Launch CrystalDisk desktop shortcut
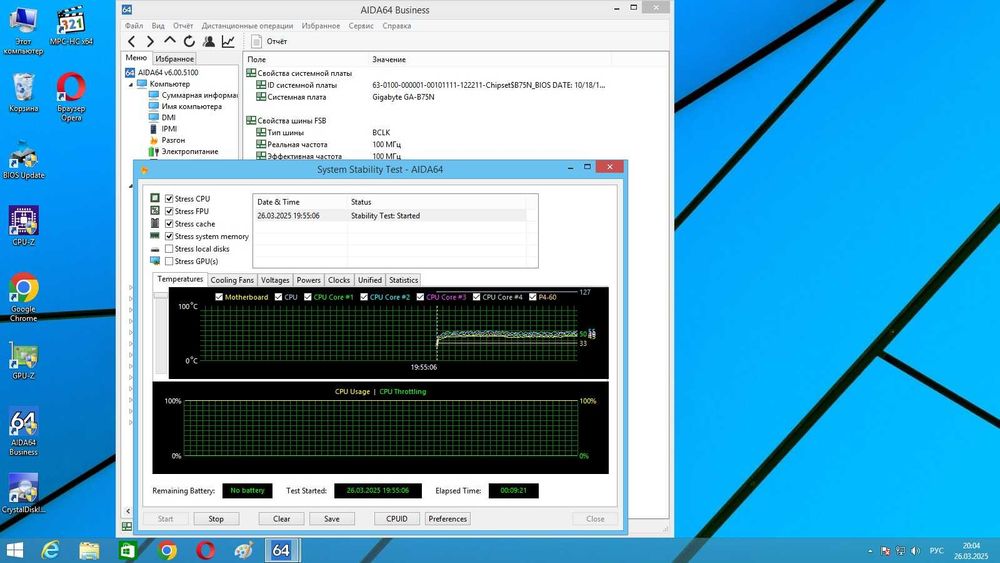 pos(24,494)
